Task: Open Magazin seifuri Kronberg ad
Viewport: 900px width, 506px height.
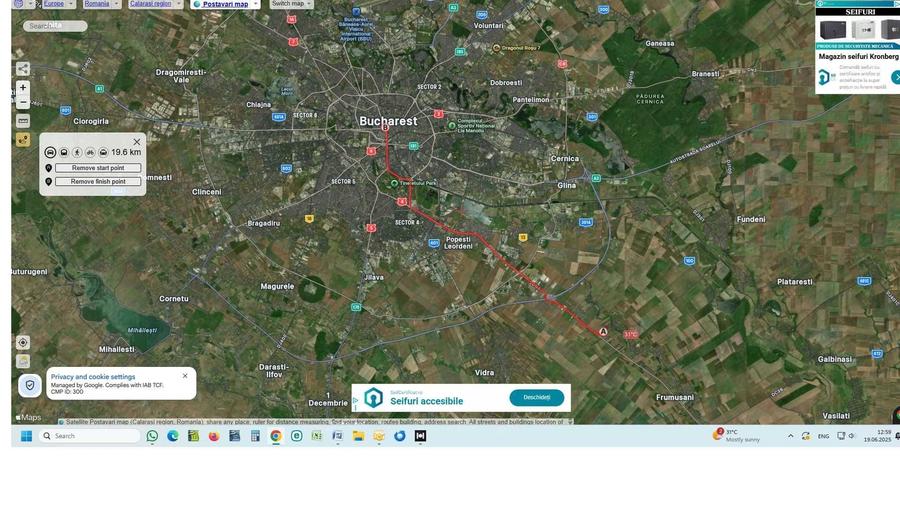Action: [859, 57]
